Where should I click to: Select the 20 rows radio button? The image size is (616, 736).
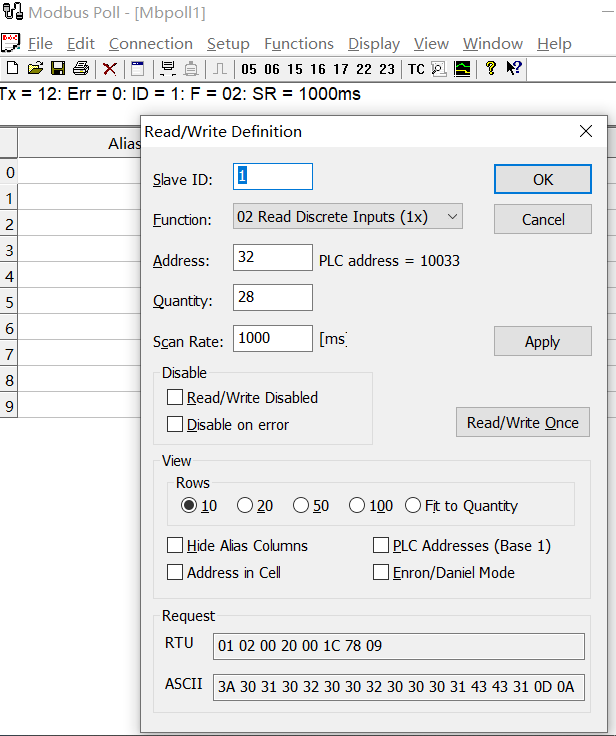pos(245,506)
